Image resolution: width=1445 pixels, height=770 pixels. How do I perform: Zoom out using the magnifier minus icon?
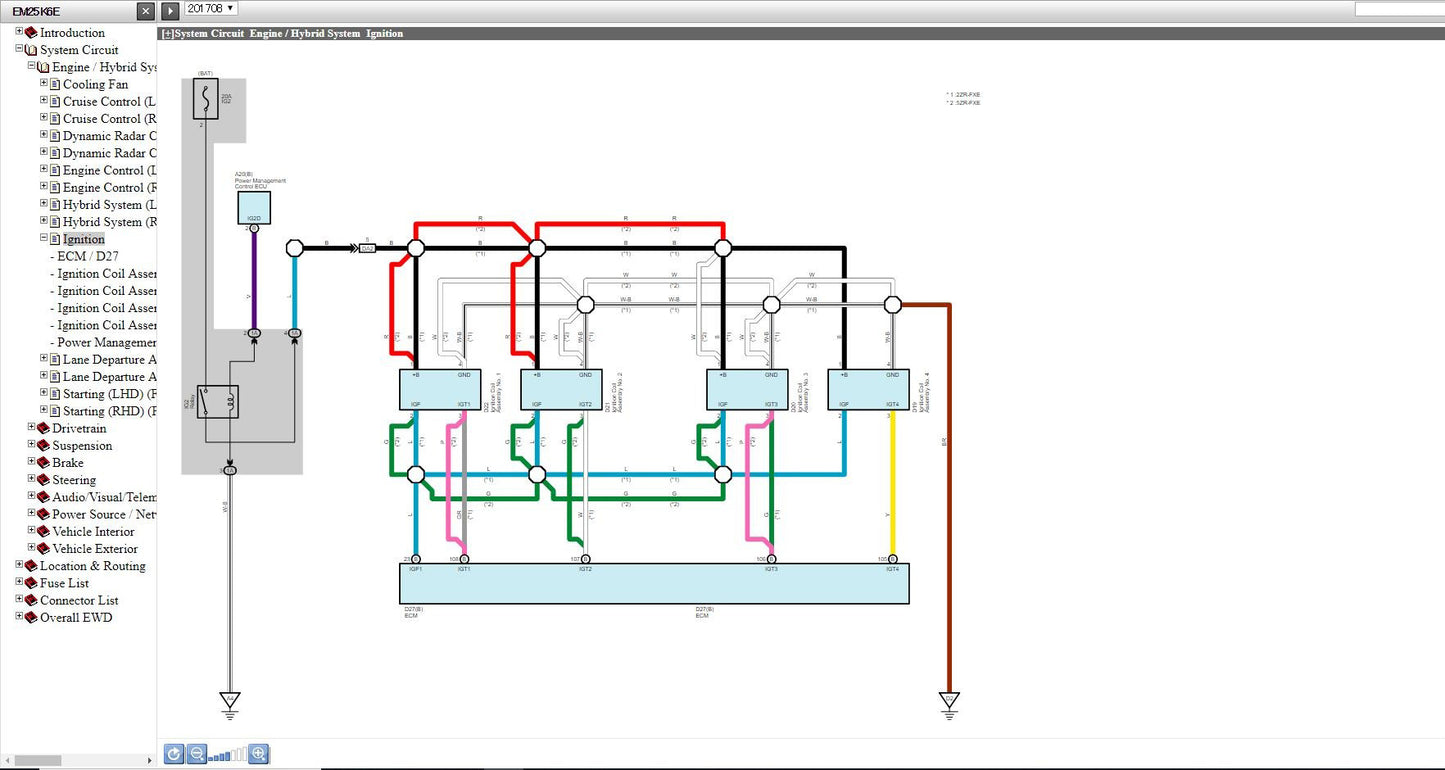click(197, 754)
